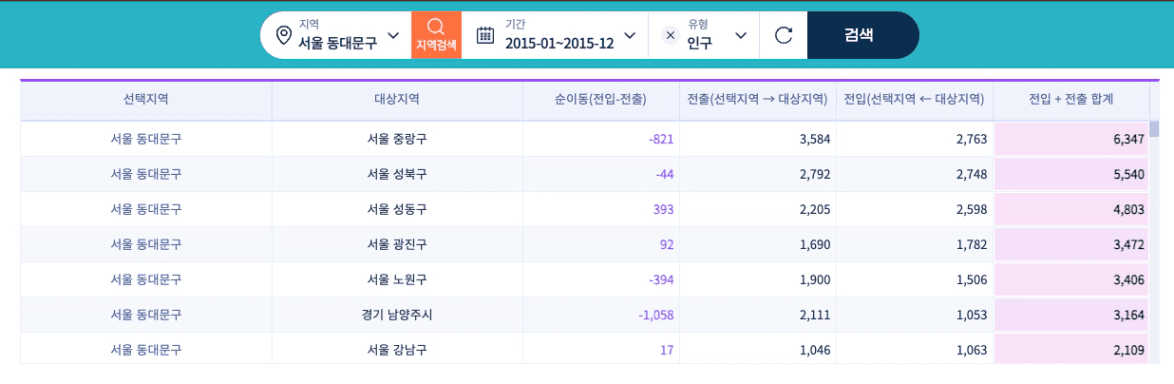Screen dimensions: 1174x384
Task: Select the 서울 강남구 row cell
Action: coord(397,350)
